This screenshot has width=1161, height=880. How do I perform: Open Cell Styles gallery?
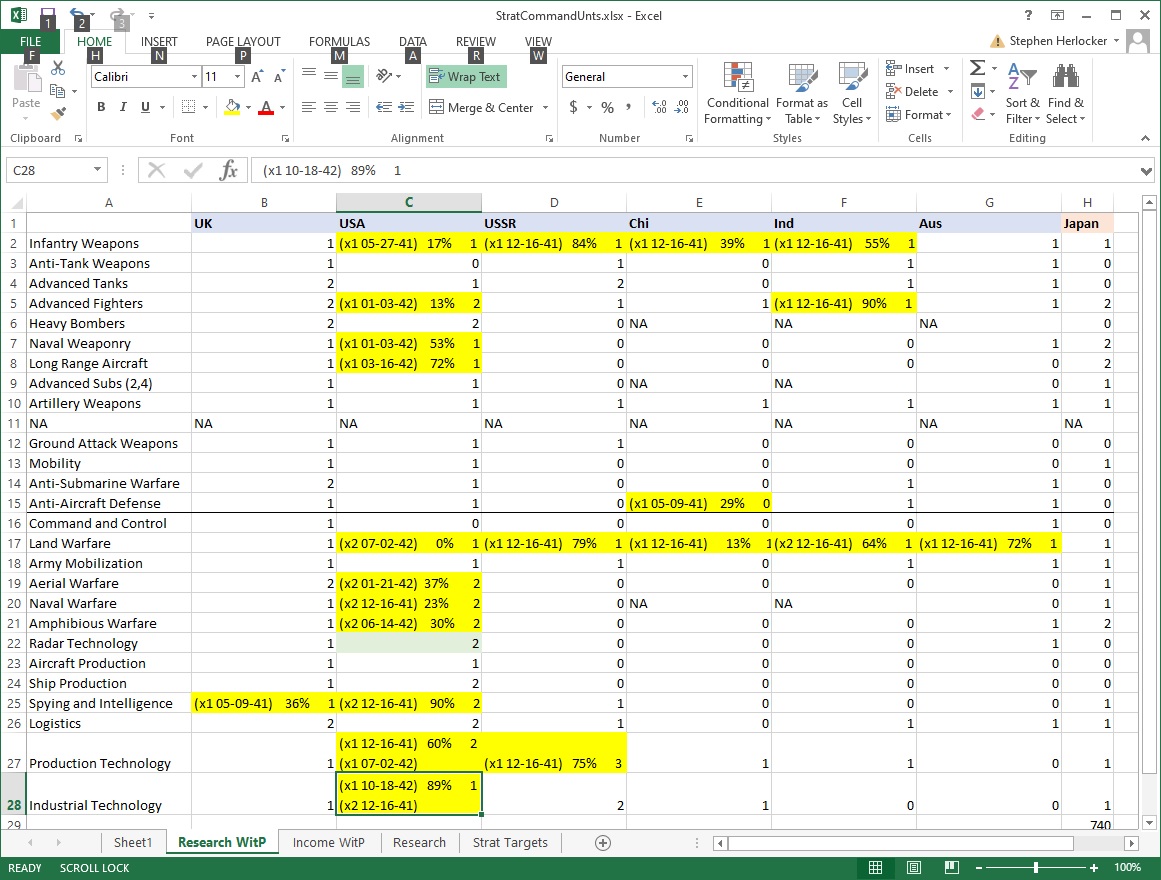(x=852, y=94)
